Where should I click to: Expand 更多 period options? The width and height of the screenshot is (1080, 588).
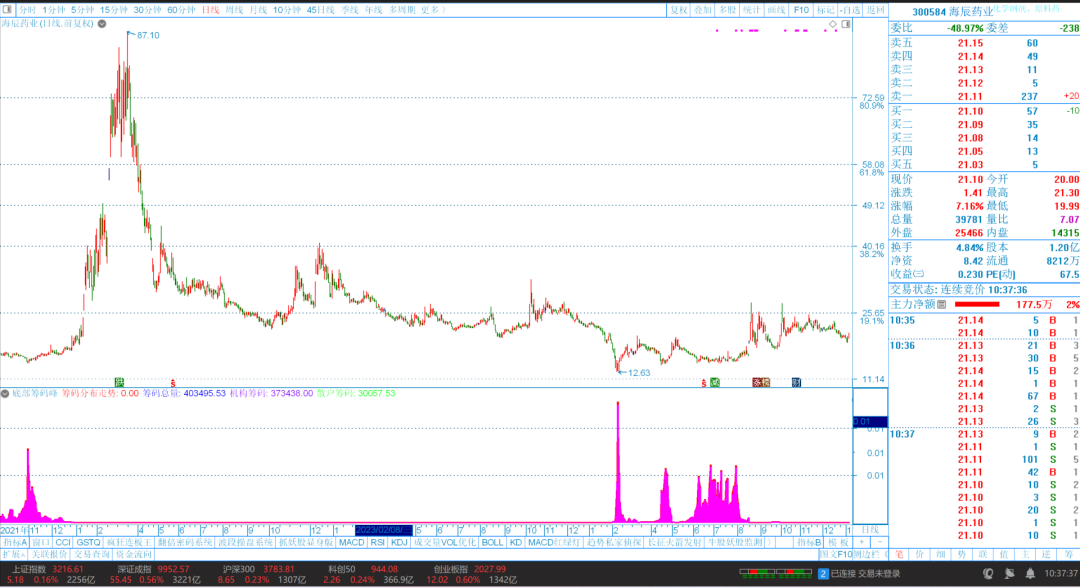click(x=433, y=10)
